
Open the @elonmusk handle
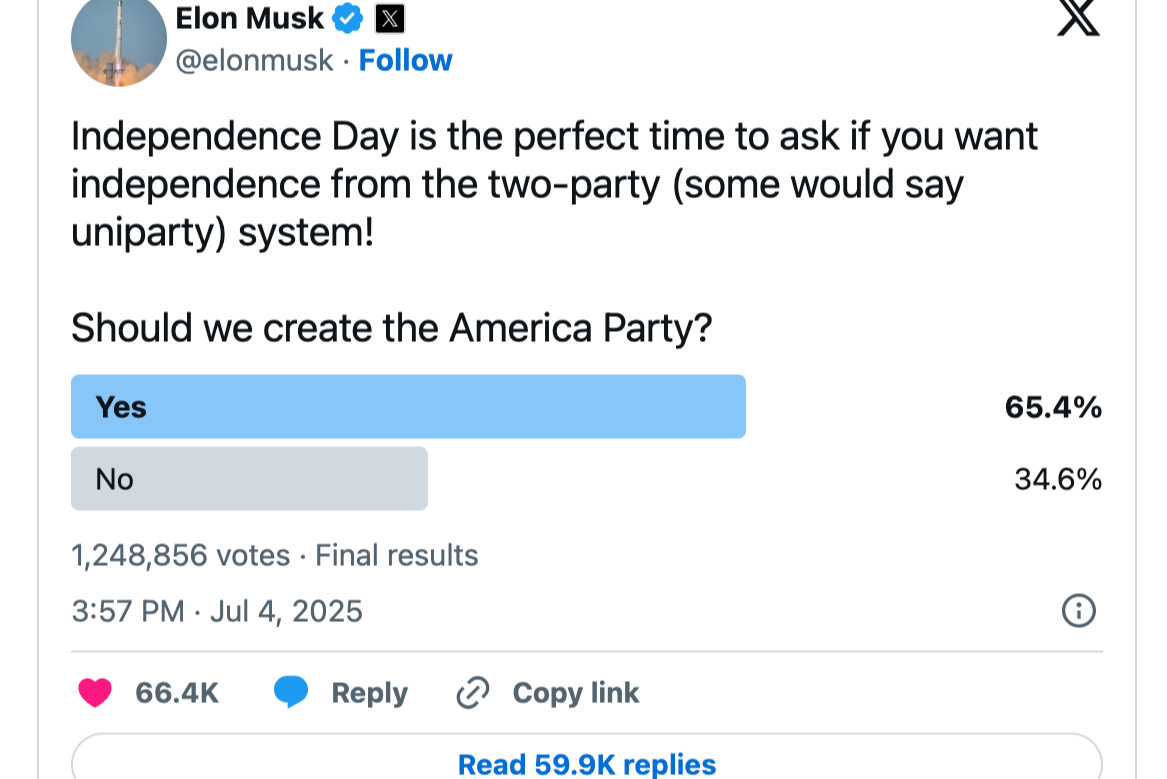254,61
